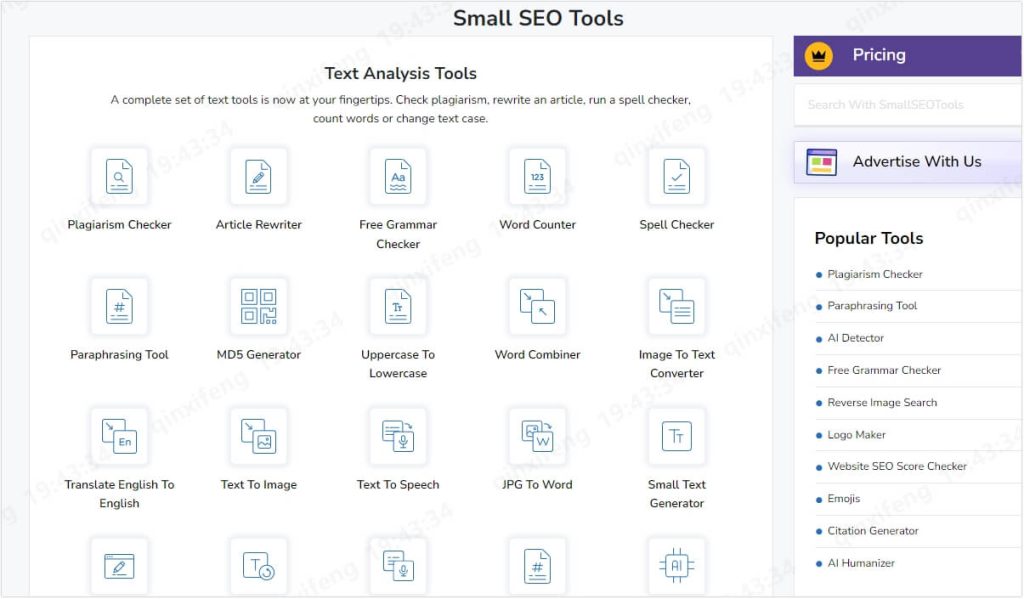Launch the Word Combiner tool
The width and height of the screenshot is (1024, 599).
(537, 306)
